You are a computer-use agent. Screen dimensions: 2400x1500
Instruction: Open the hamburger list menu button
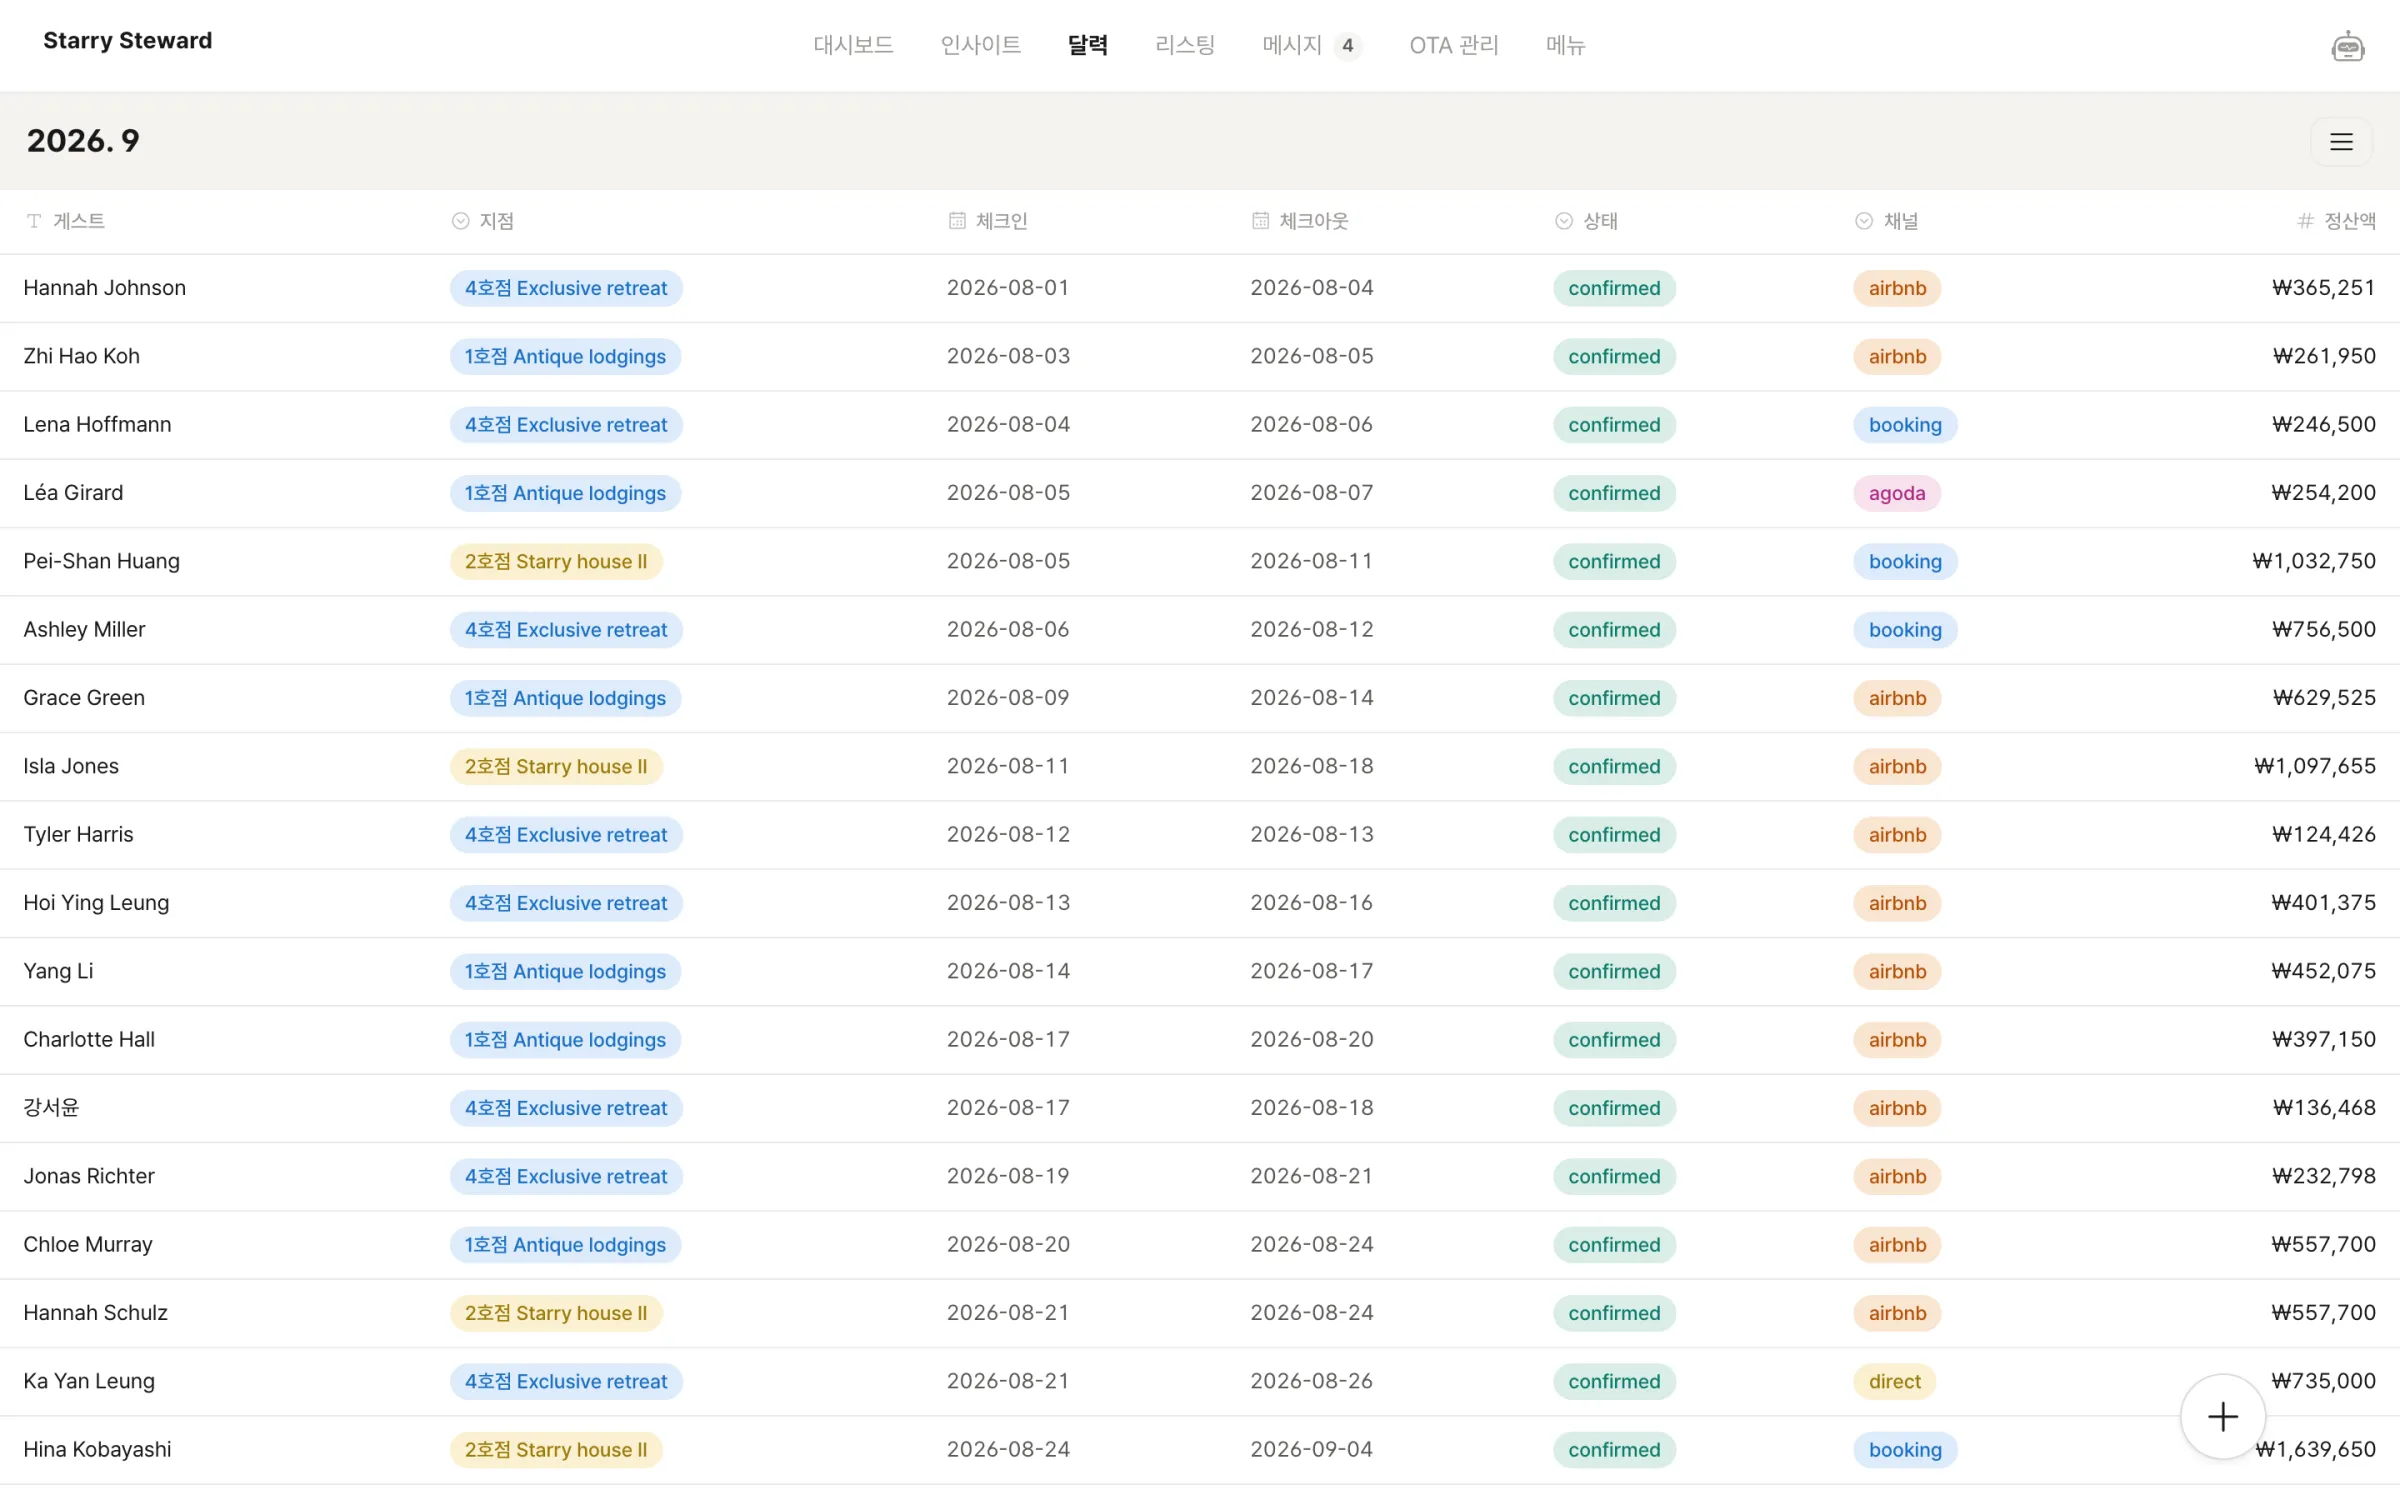click(x=2341, y=142)
